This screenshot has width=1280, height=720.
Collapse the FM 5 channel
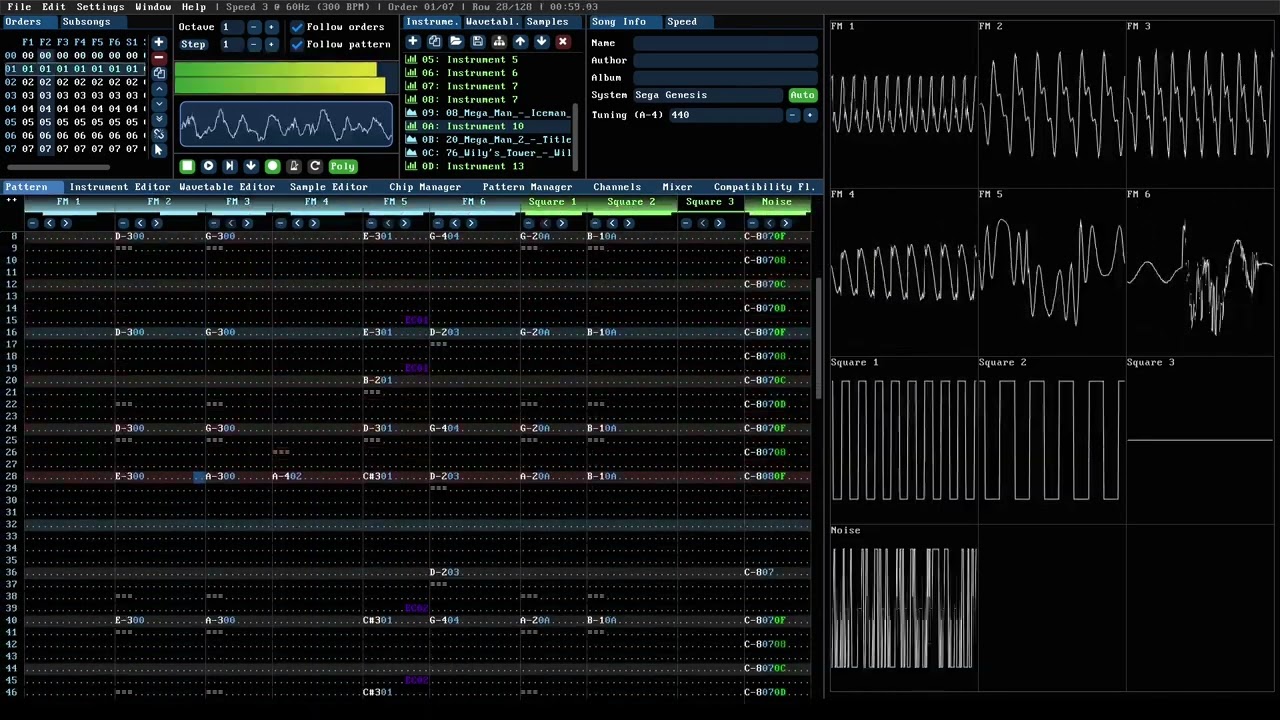[372, 223]
